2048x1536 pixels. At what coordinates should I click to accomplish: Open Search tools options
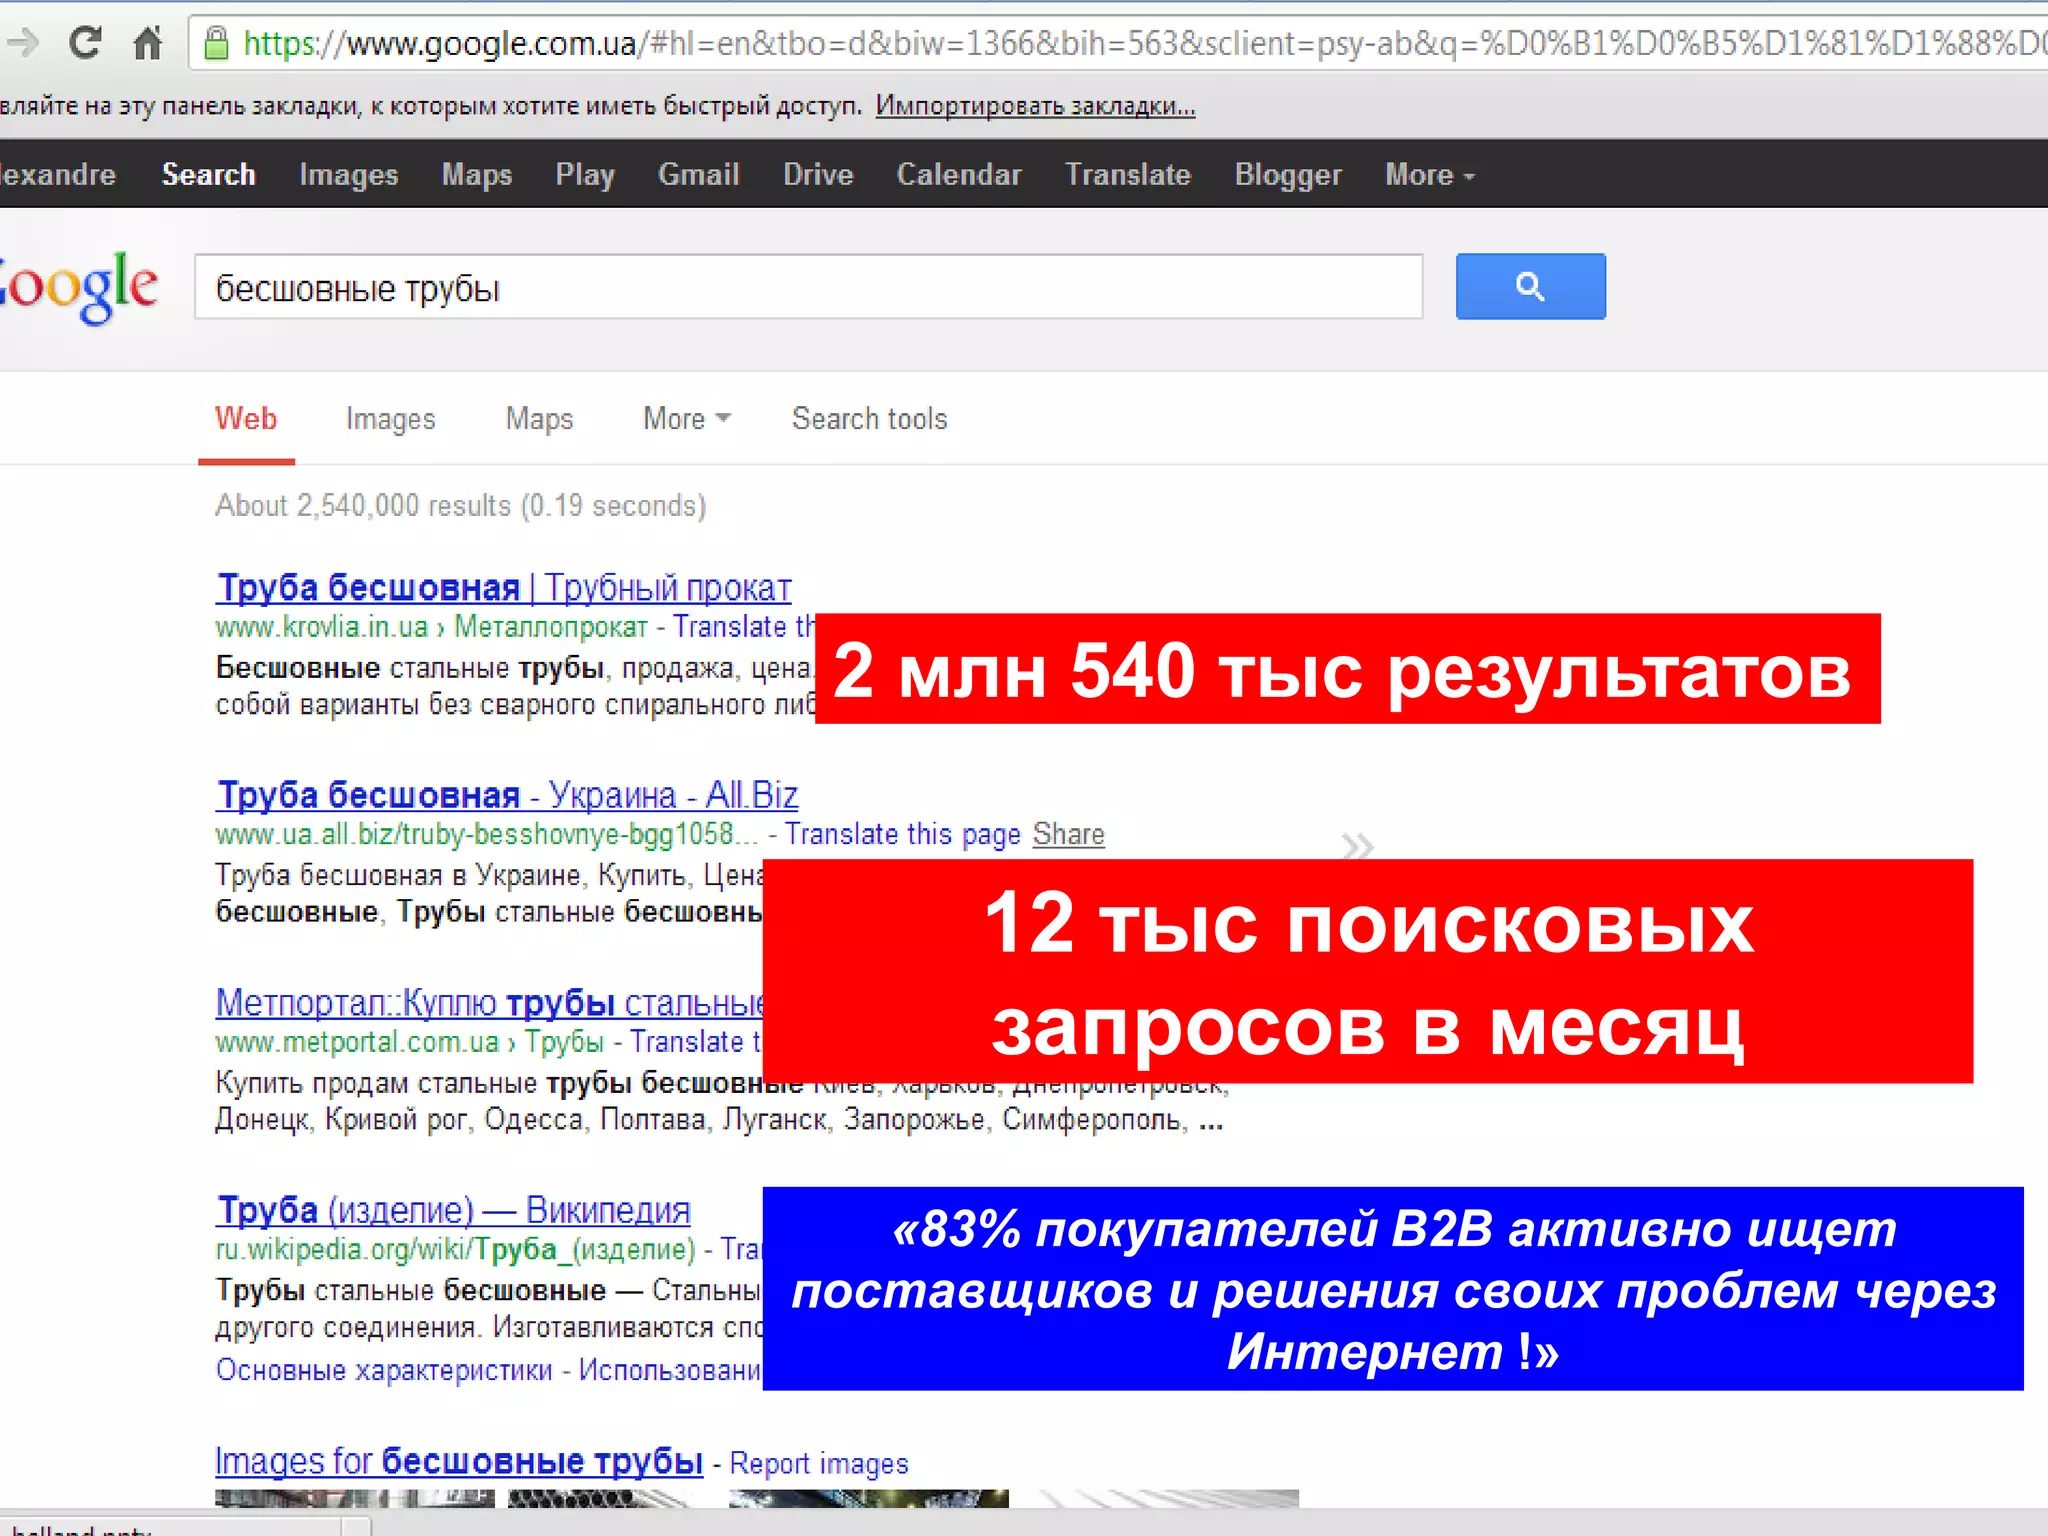pyautogui.click(x=869, y=418)
